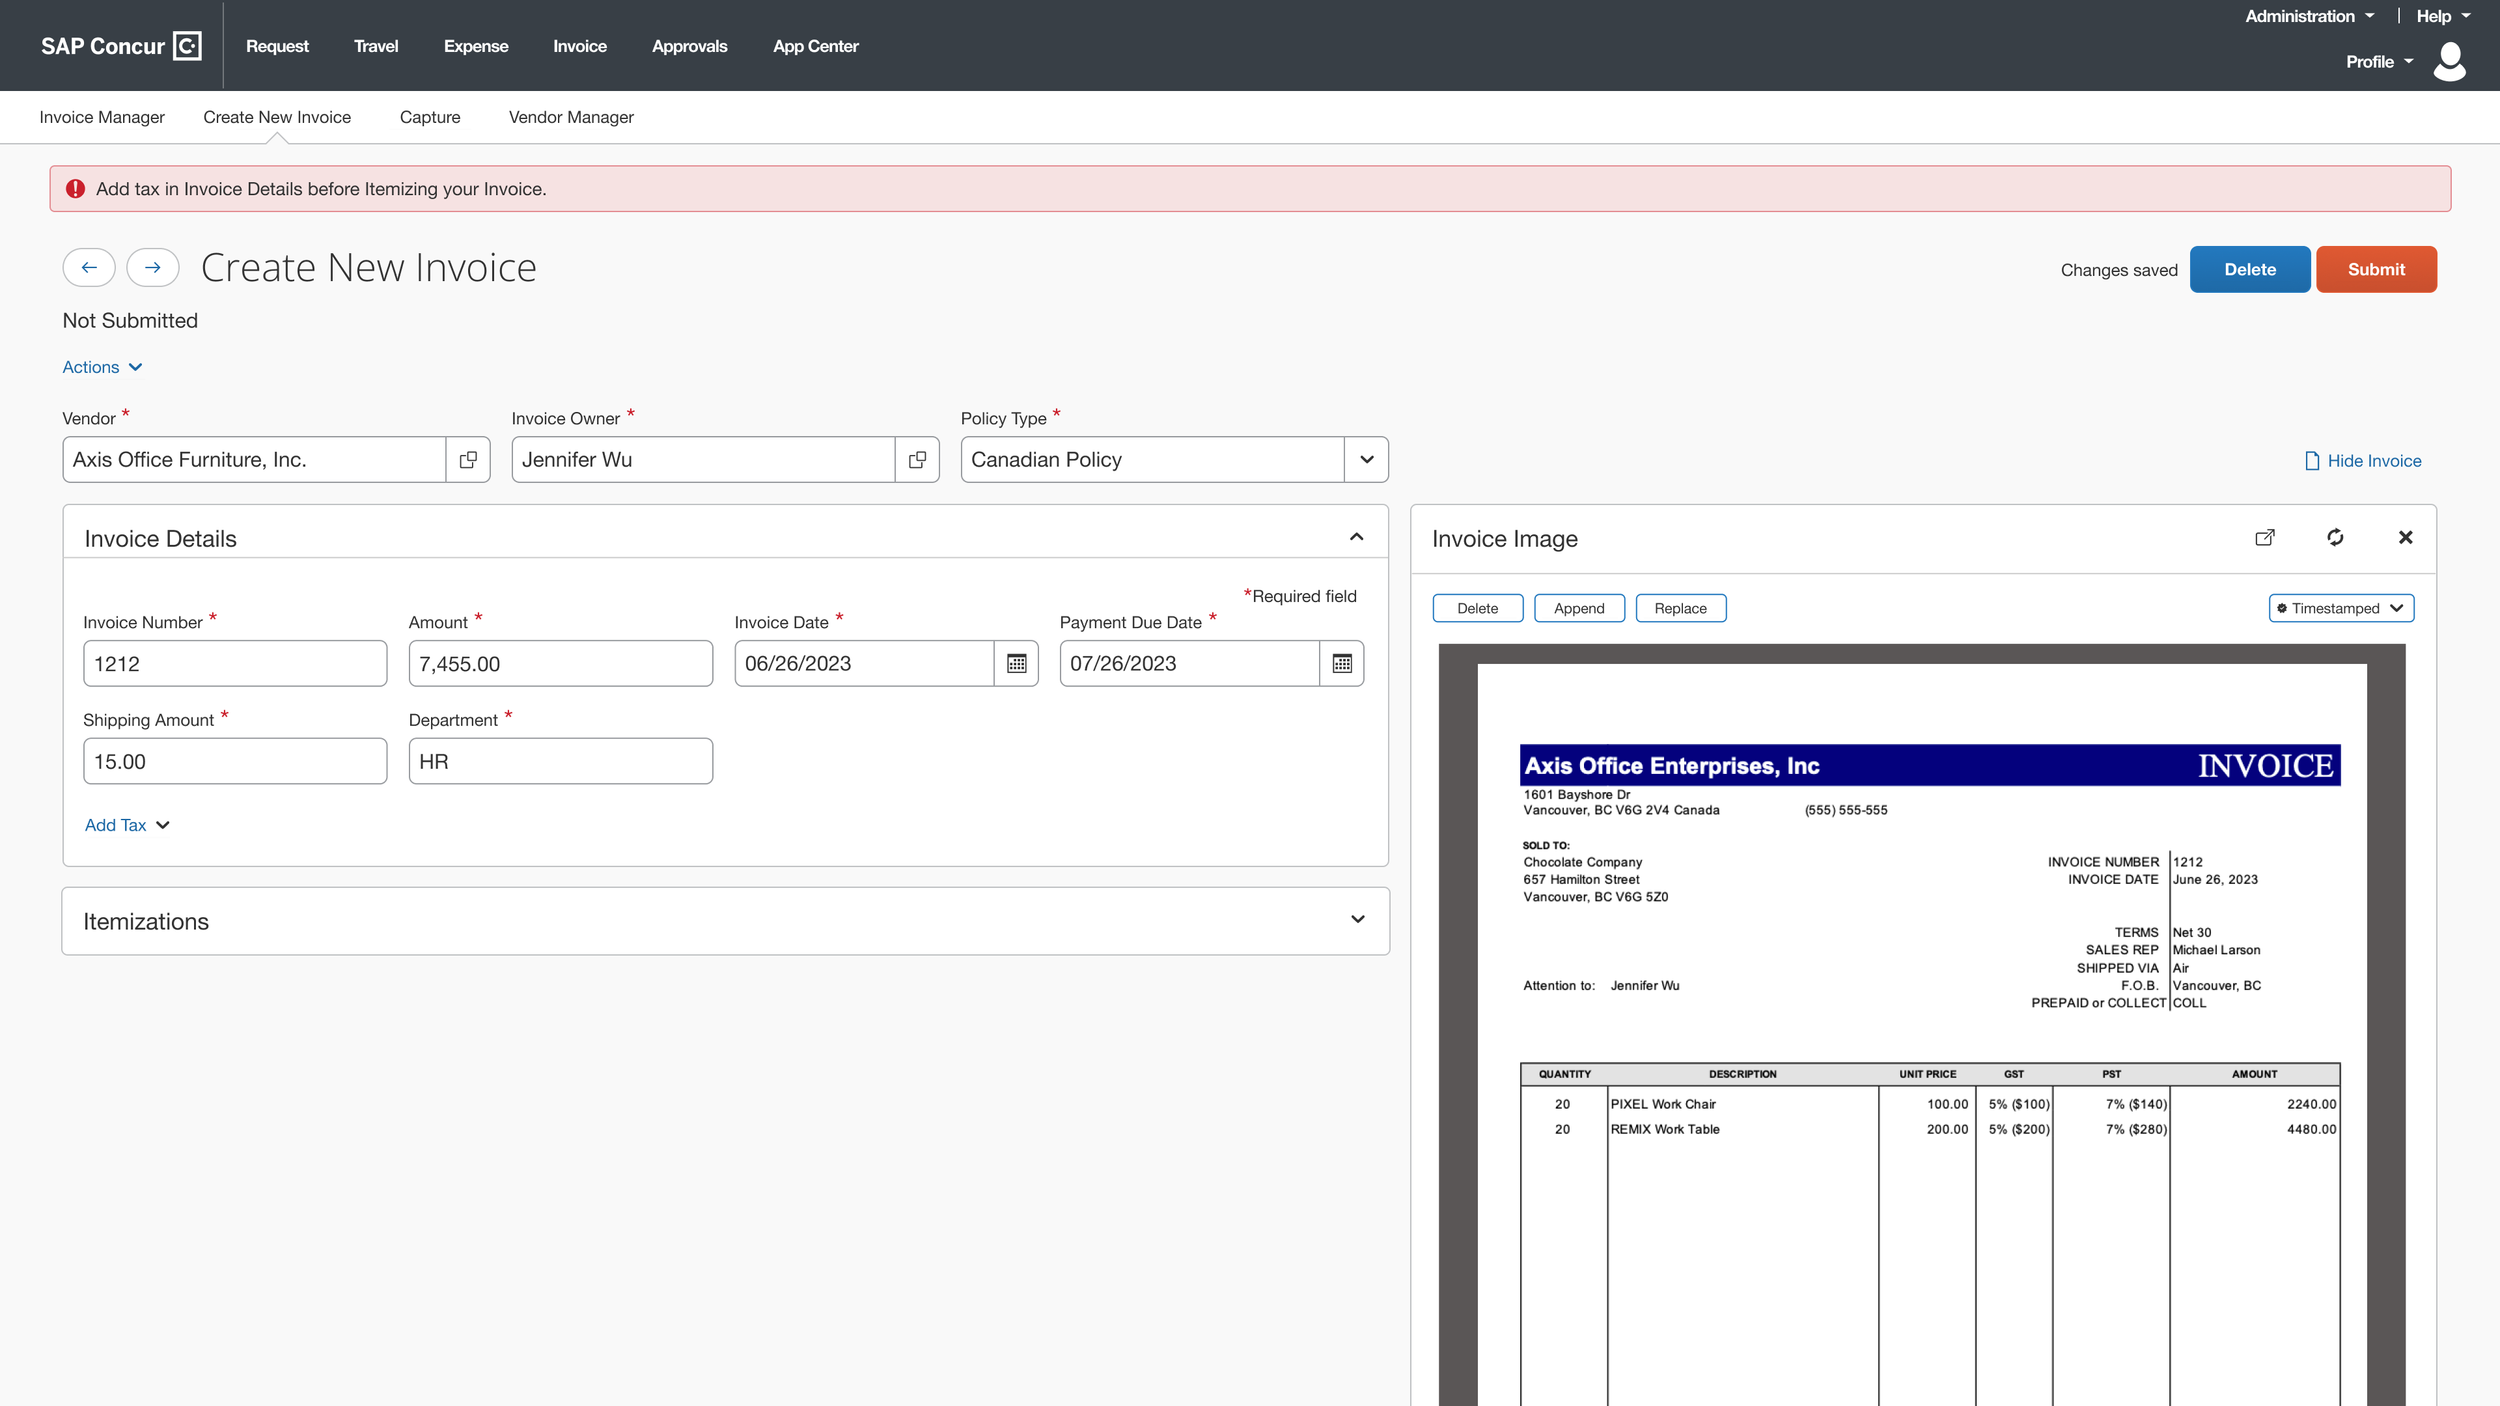
Task: Open the App Center menu
Action: [815, 46]
